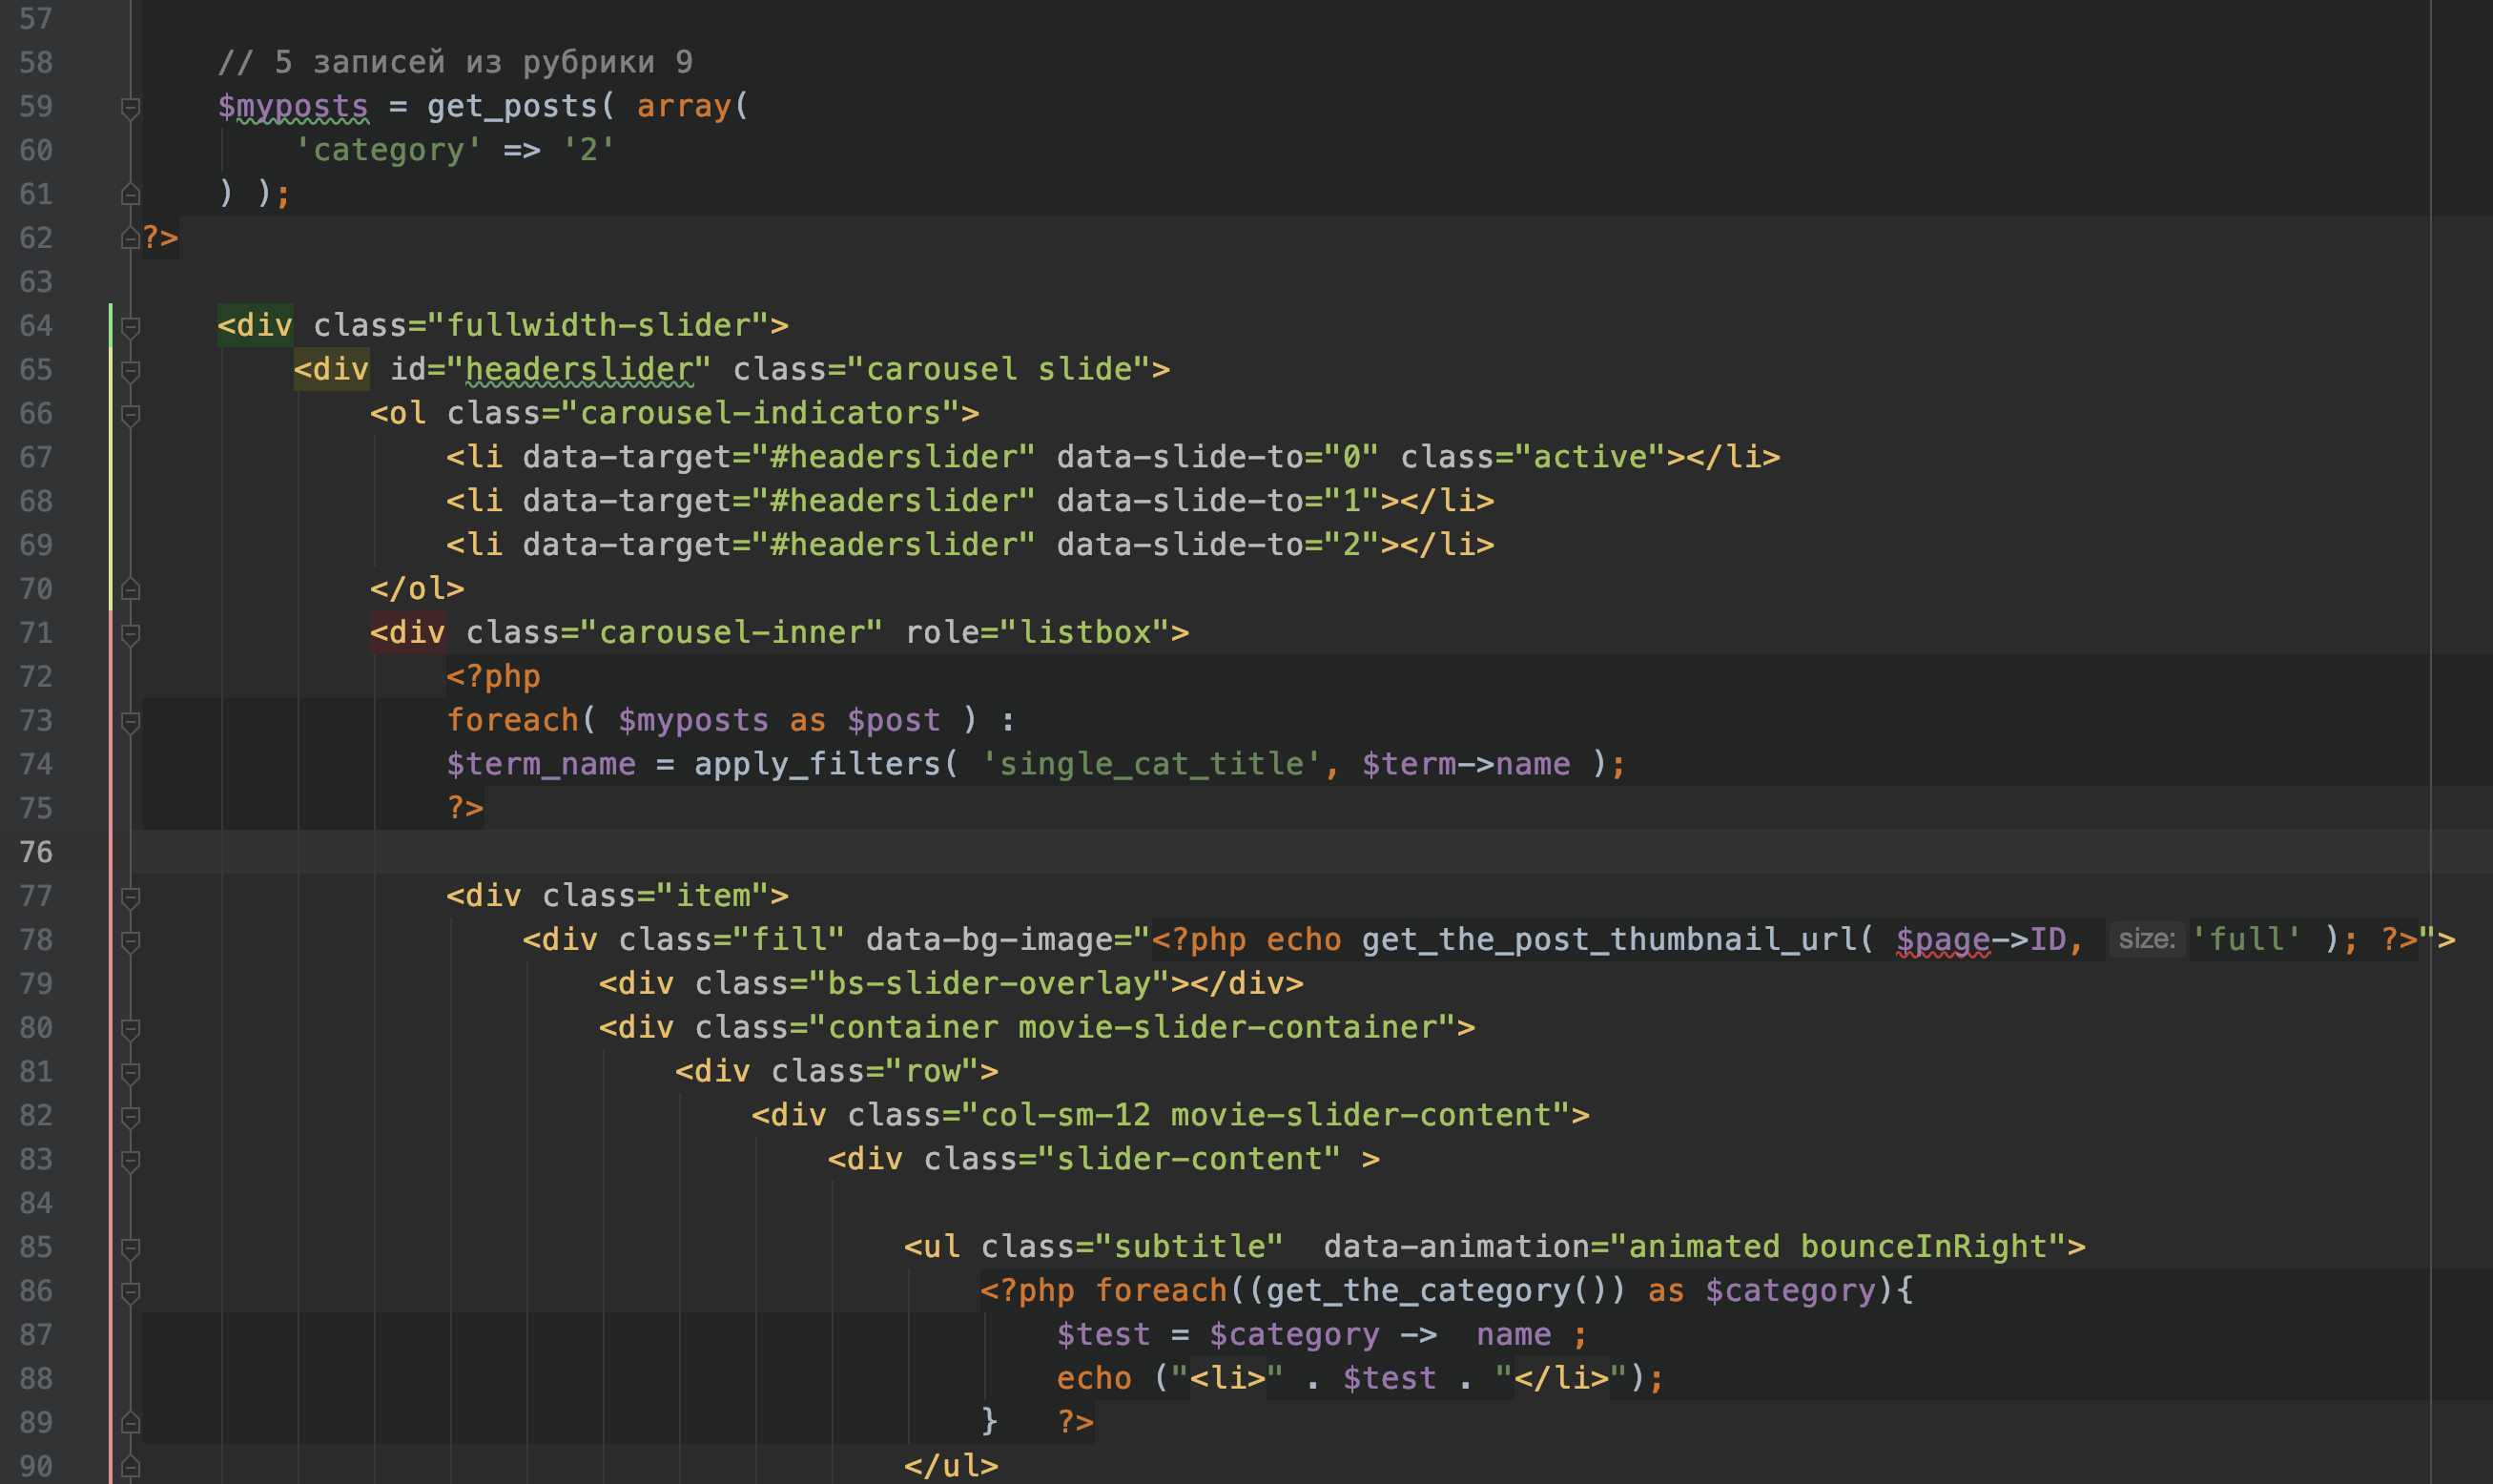Collapse the subtitle ul fold on line 85

(x=130, y=1247)
